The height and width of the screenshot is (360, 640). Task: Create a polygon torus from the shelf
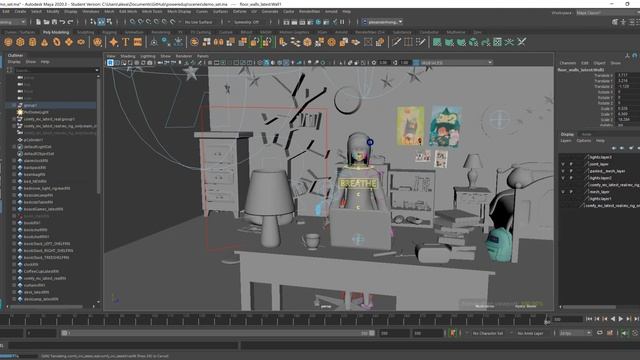[x=57, y=42]
